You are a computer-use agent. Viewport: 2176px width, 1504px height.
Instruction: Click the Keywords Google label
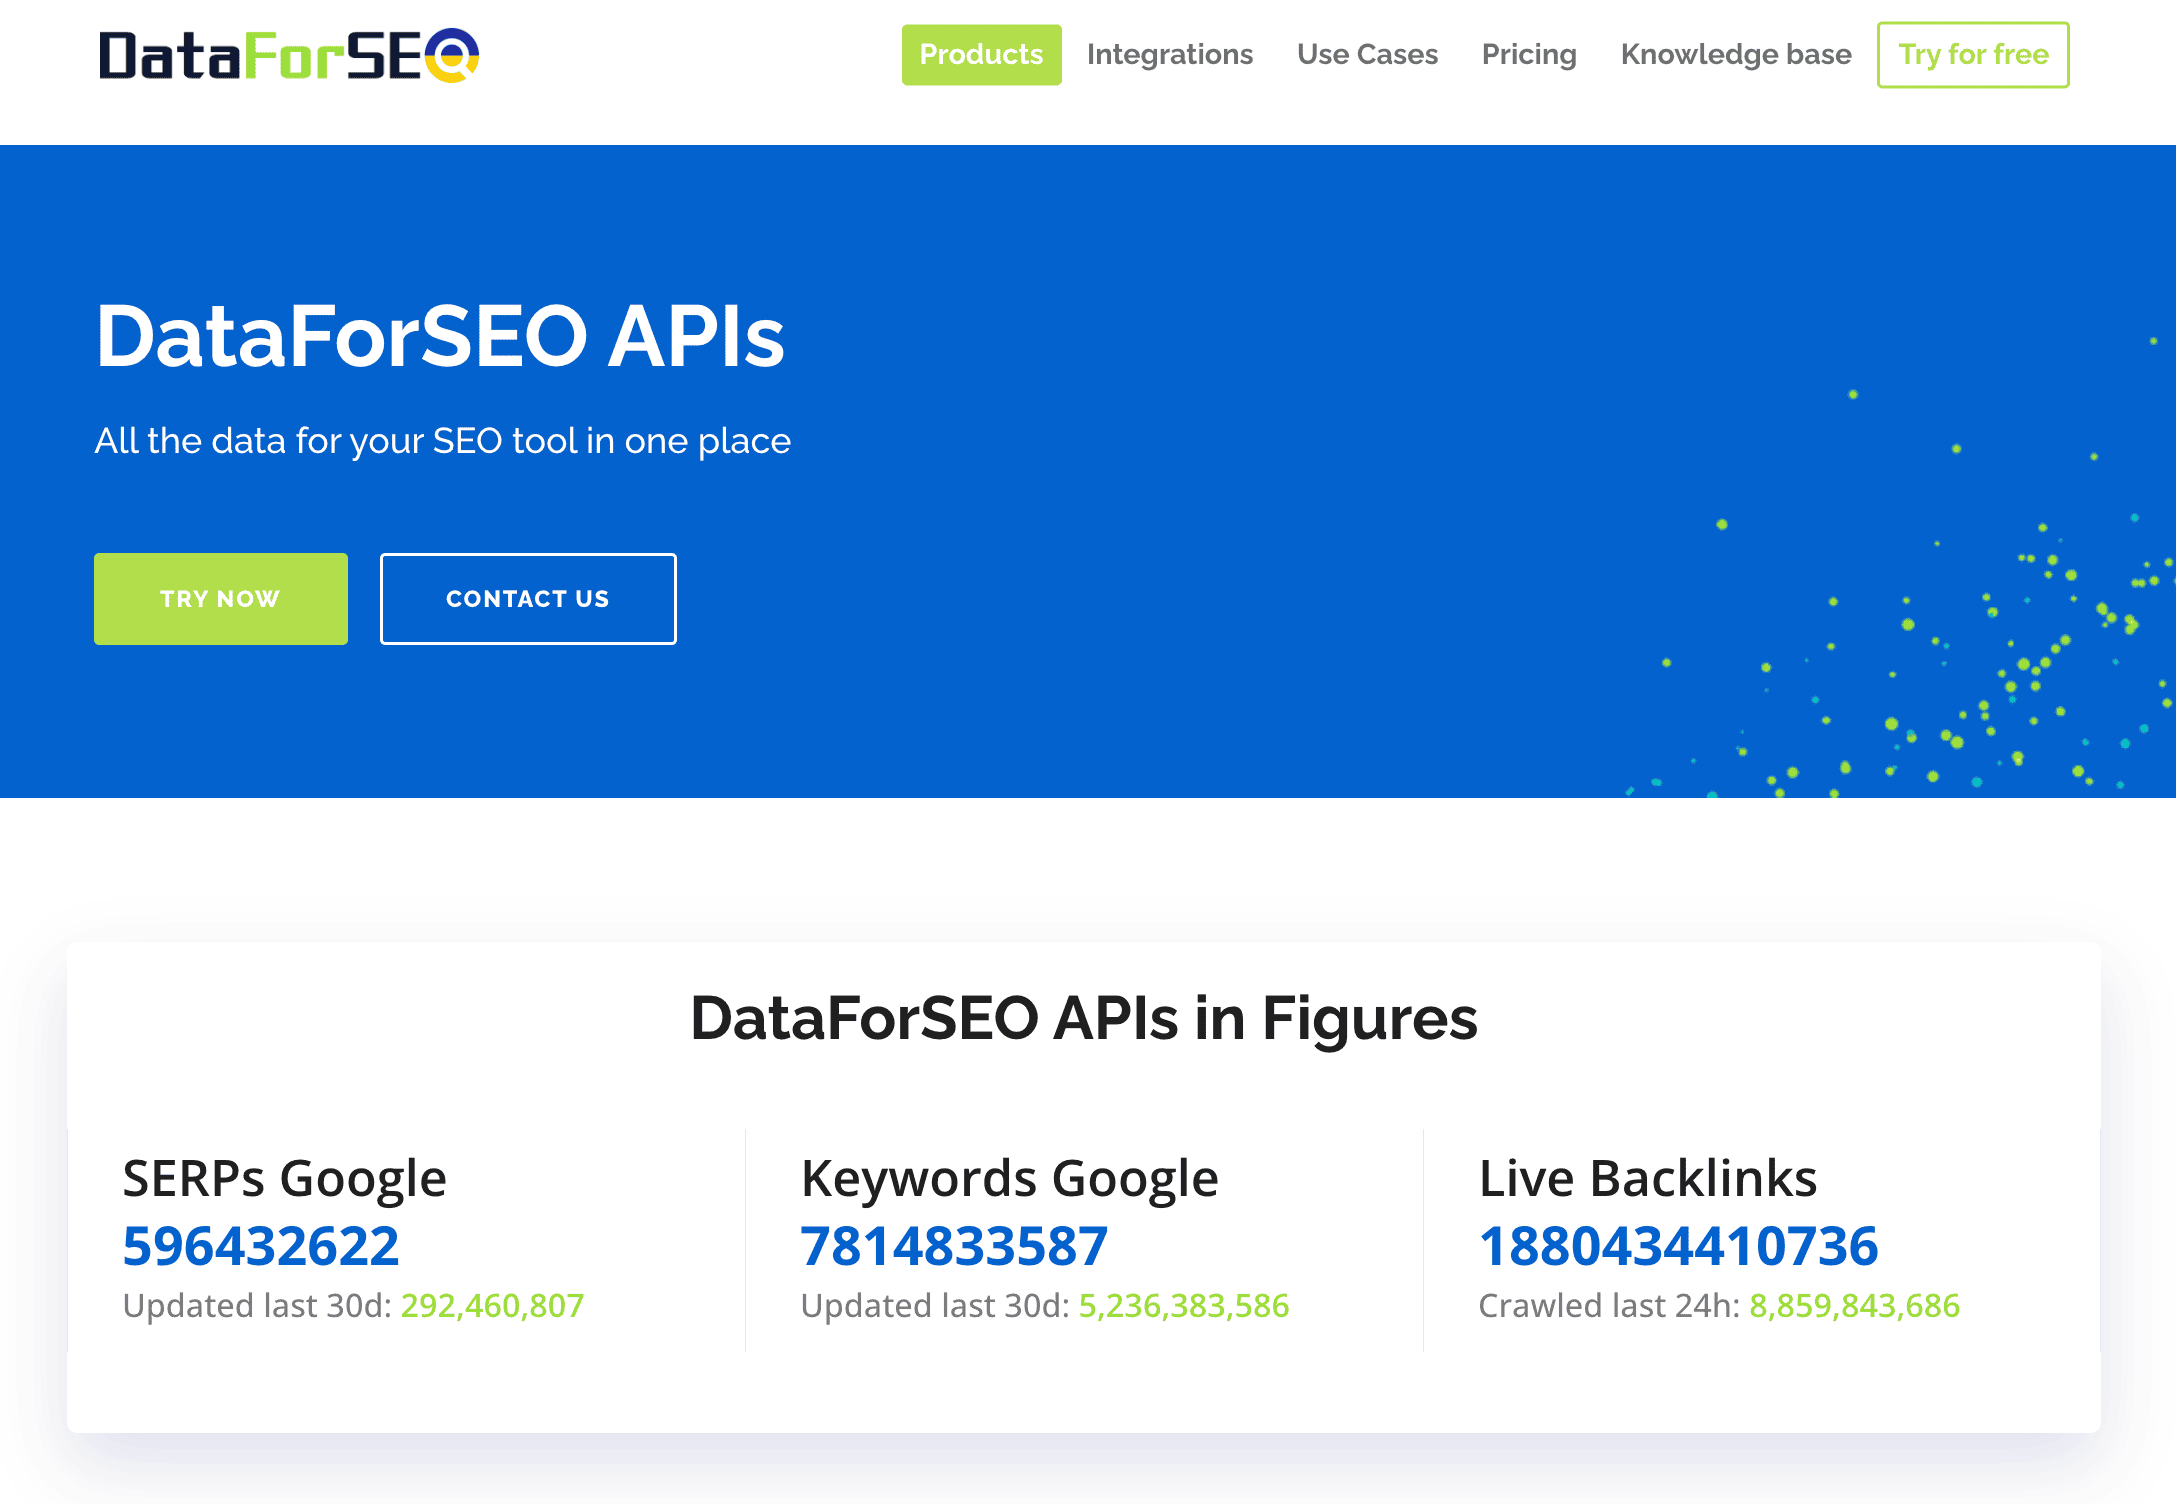coord(1009,1178)
